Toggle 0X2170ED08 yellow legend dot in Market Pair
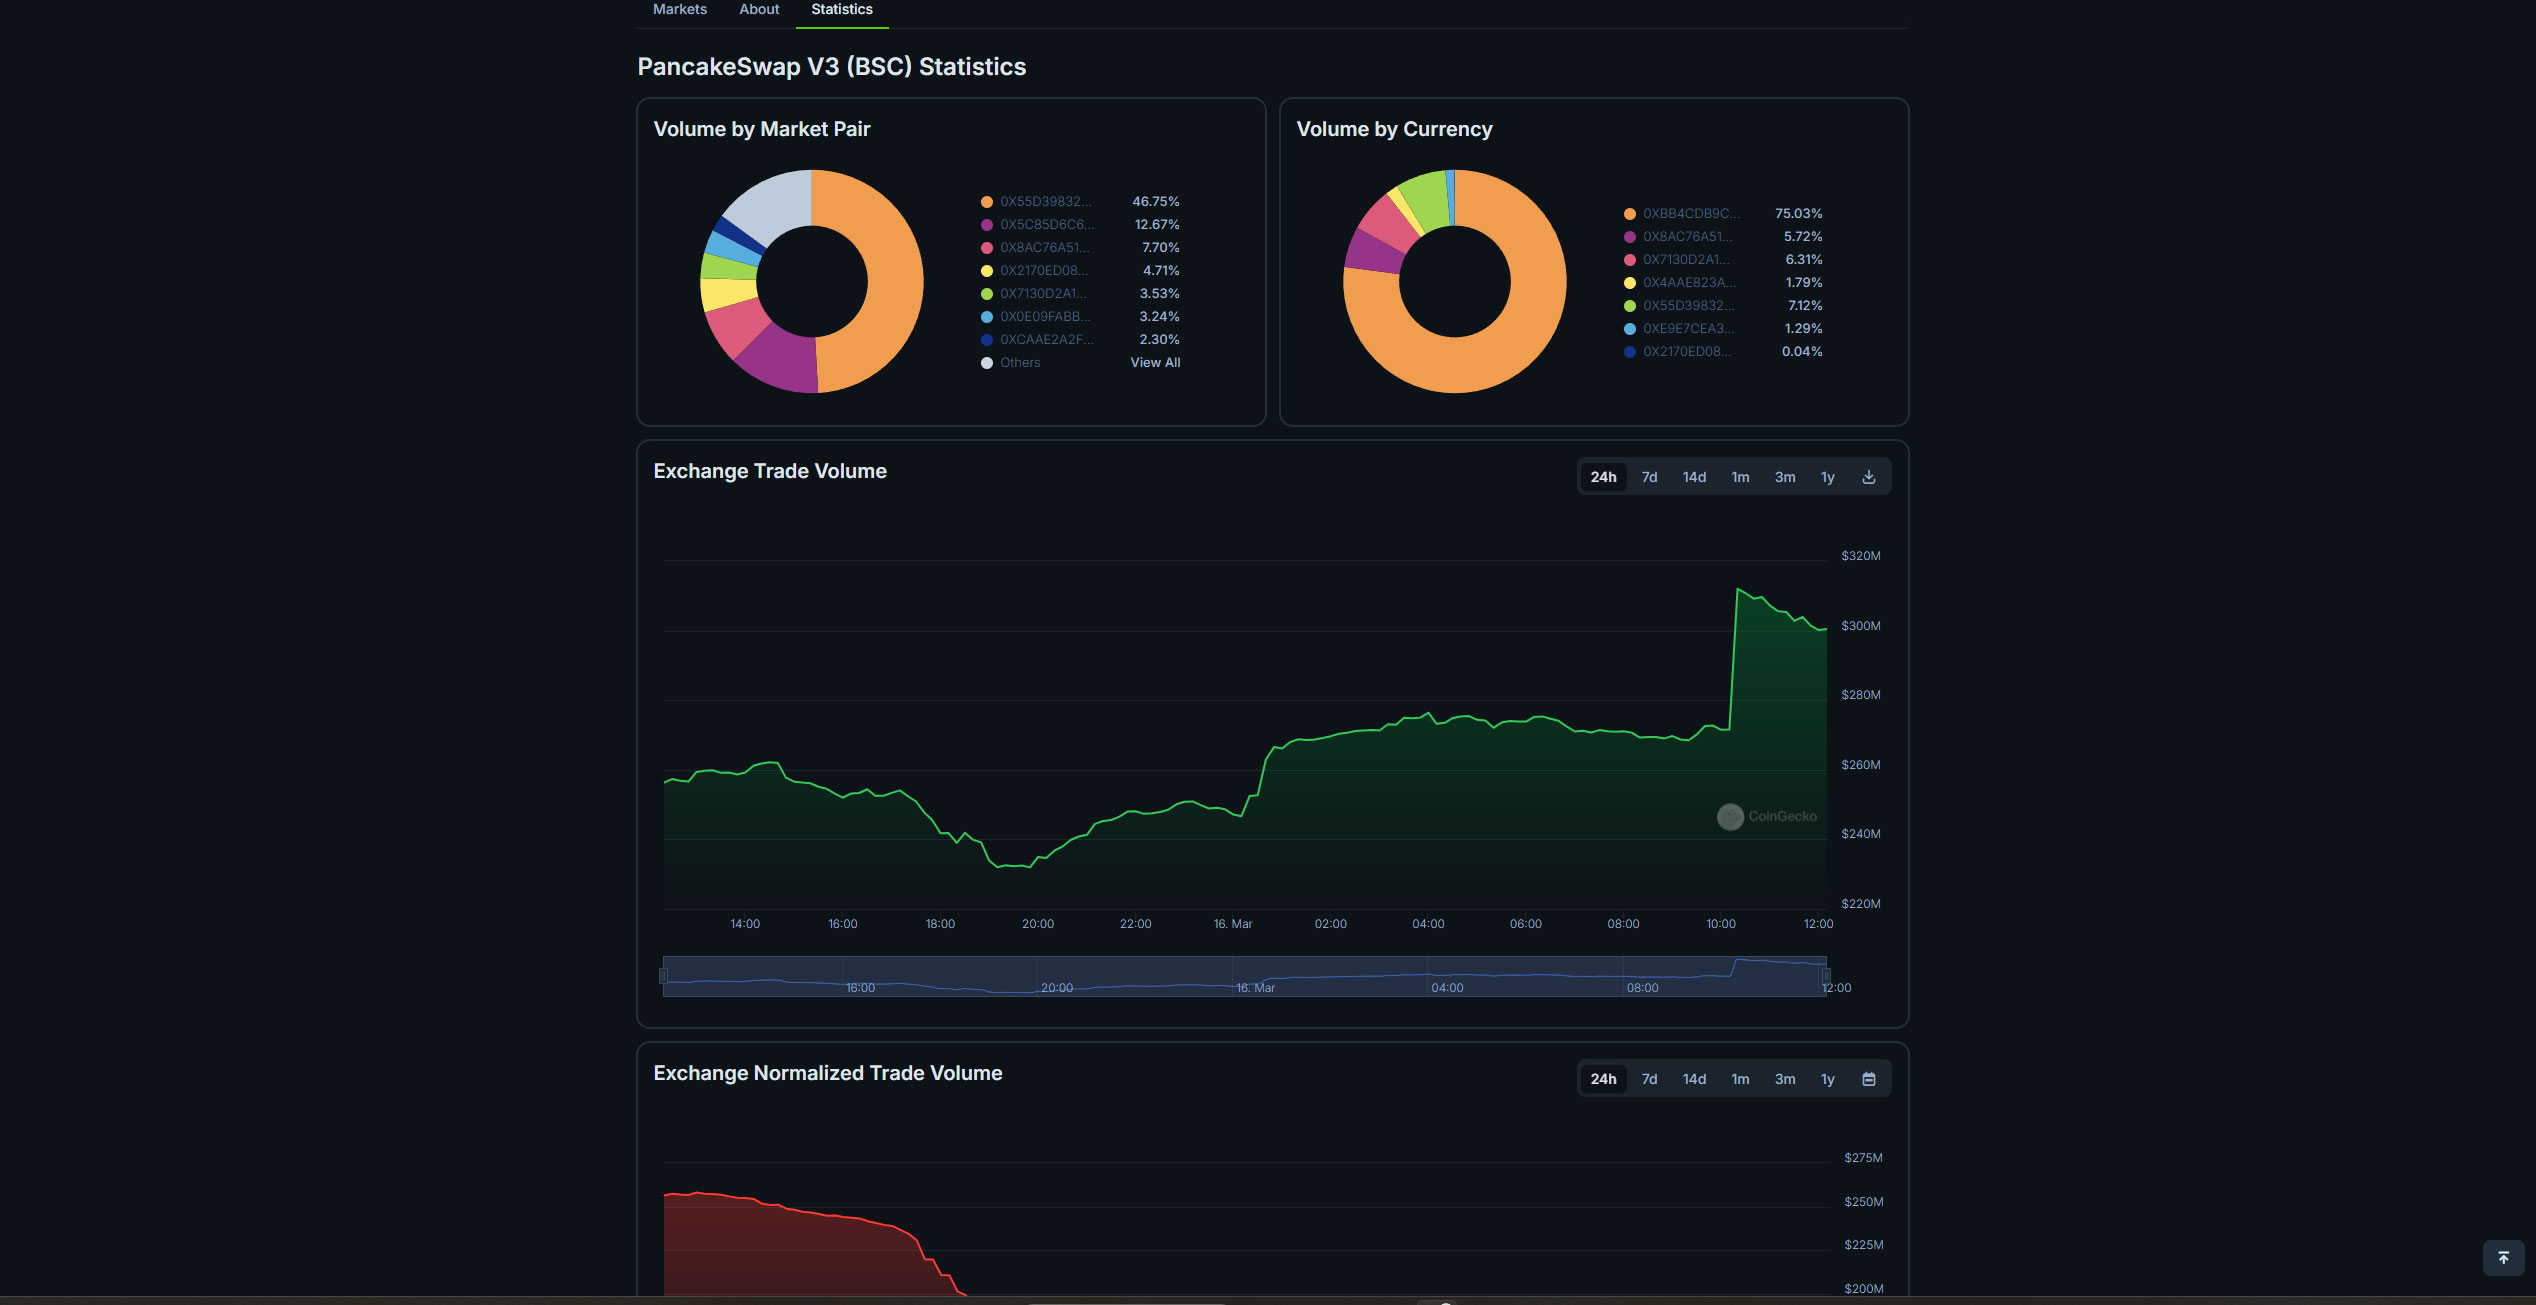Image resolution: width=2536 pixels, height=1305 pixels. pyautogui.click(x=987, y=271)
